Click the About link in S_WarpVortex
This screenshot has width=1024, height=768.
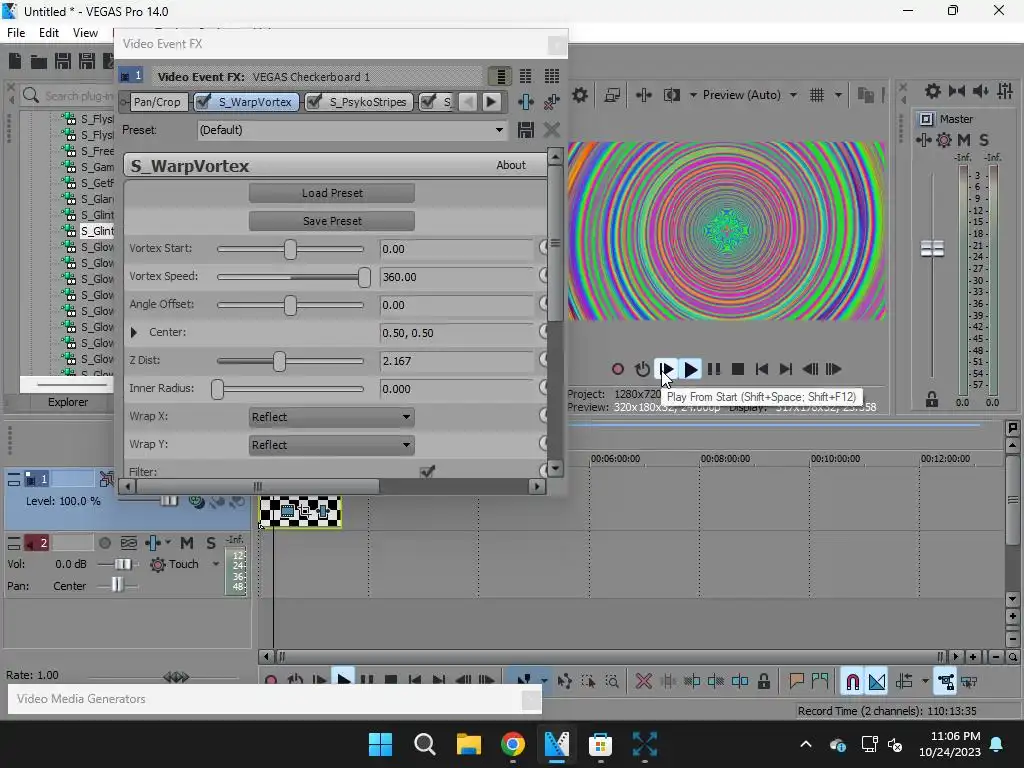(x=511, y=165)
